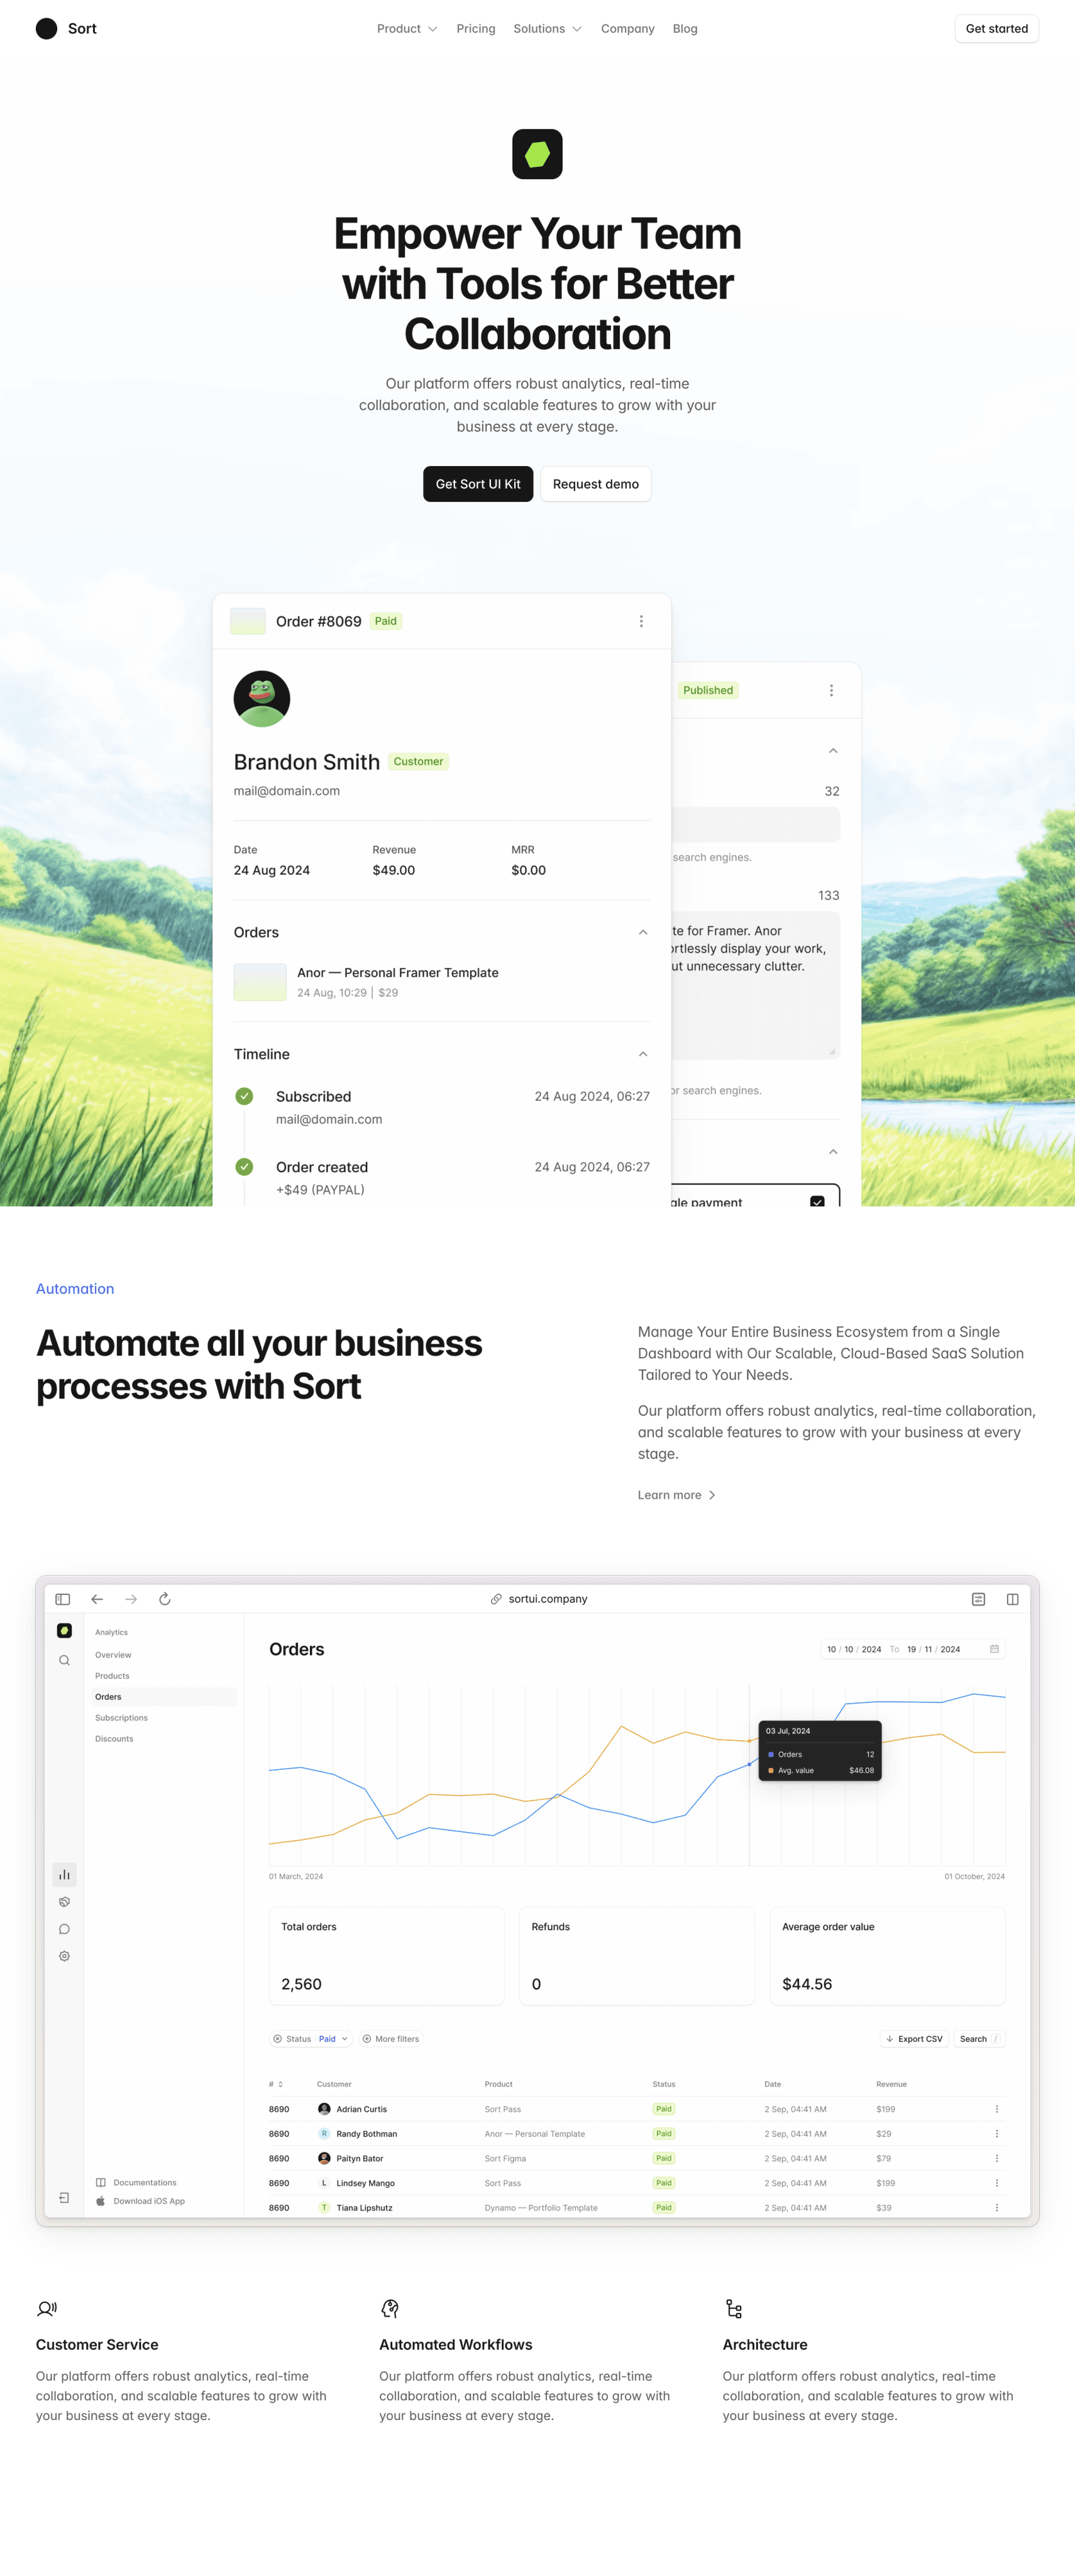Screen dimensions: 1075x2576
Task: Open the Documentations link in sidebar
Action: 136,2183
